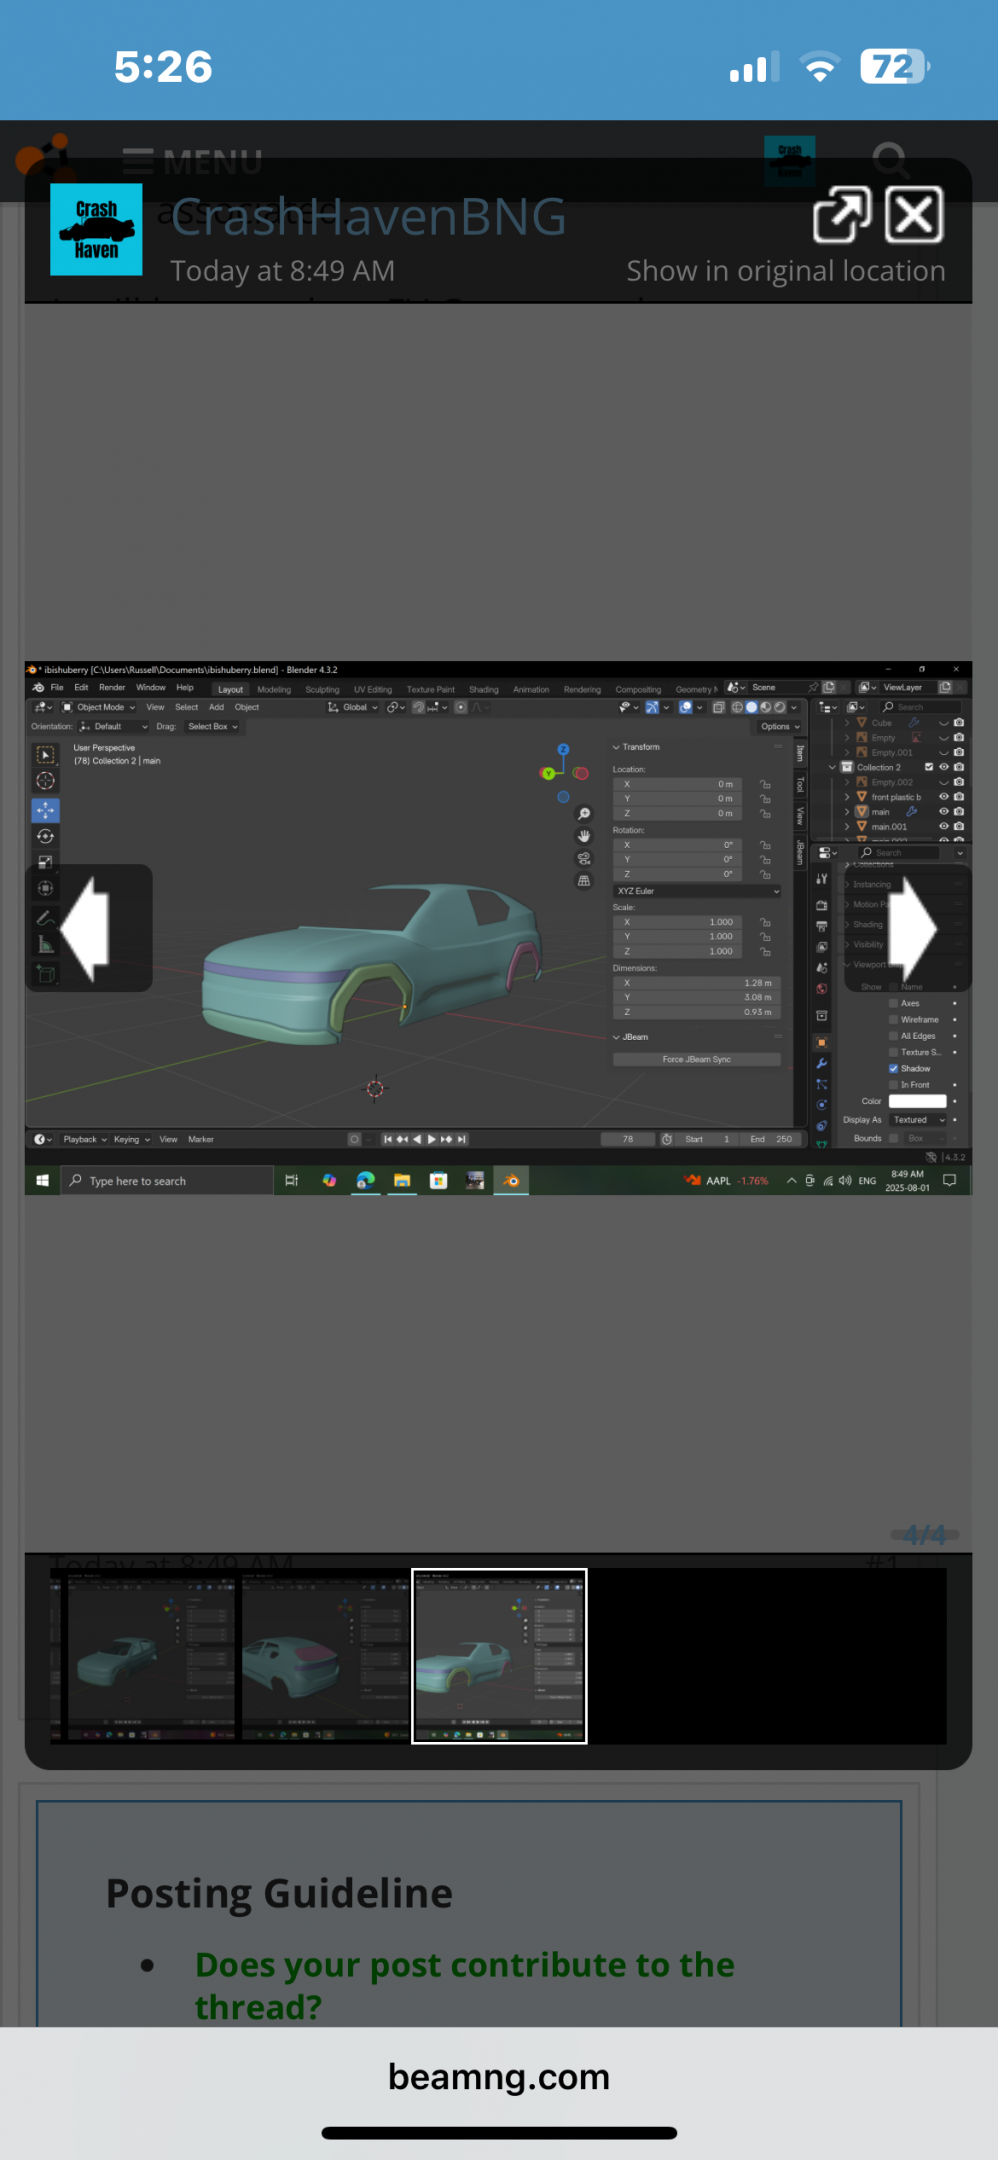
Task: Jump to timeline start button
Action: [388, 1139]
